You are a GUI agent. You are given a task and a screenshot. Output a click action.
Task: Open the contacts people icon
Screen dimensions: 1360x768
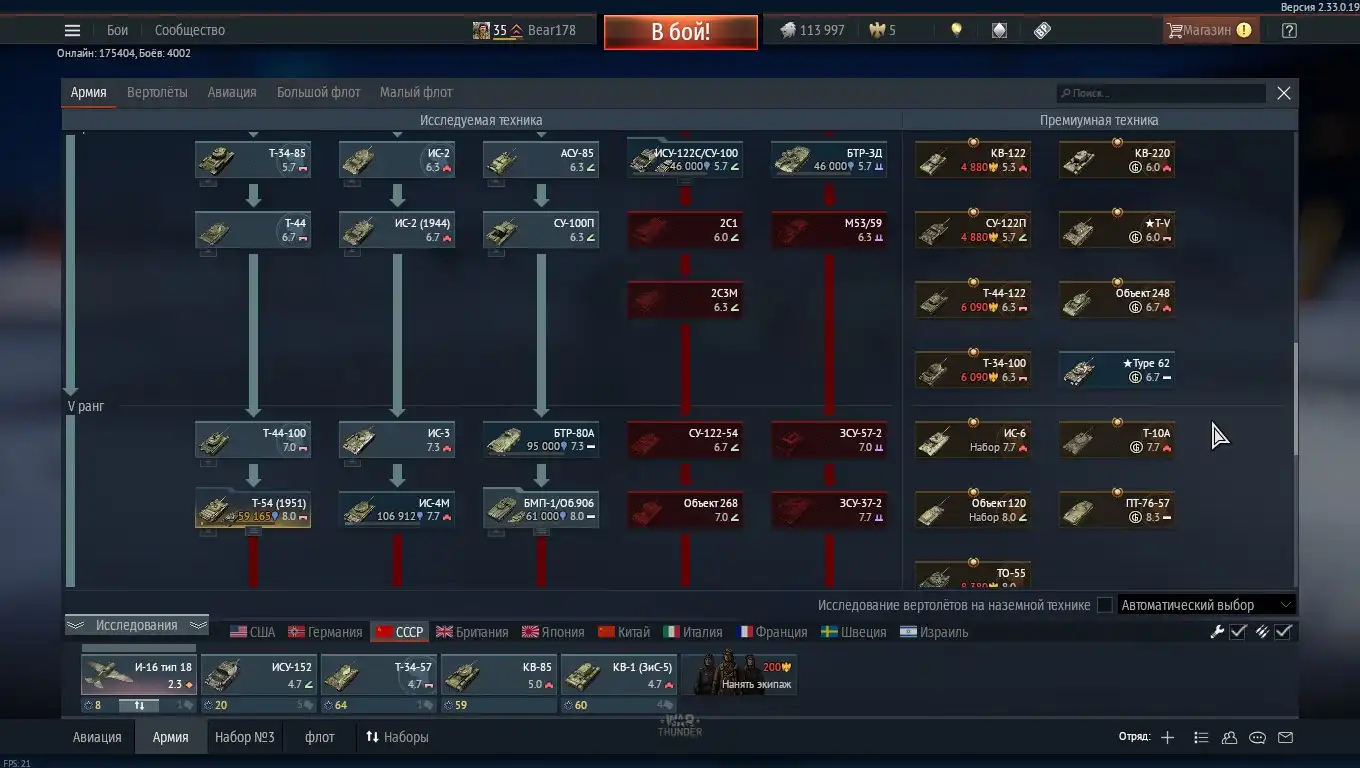1229,737
